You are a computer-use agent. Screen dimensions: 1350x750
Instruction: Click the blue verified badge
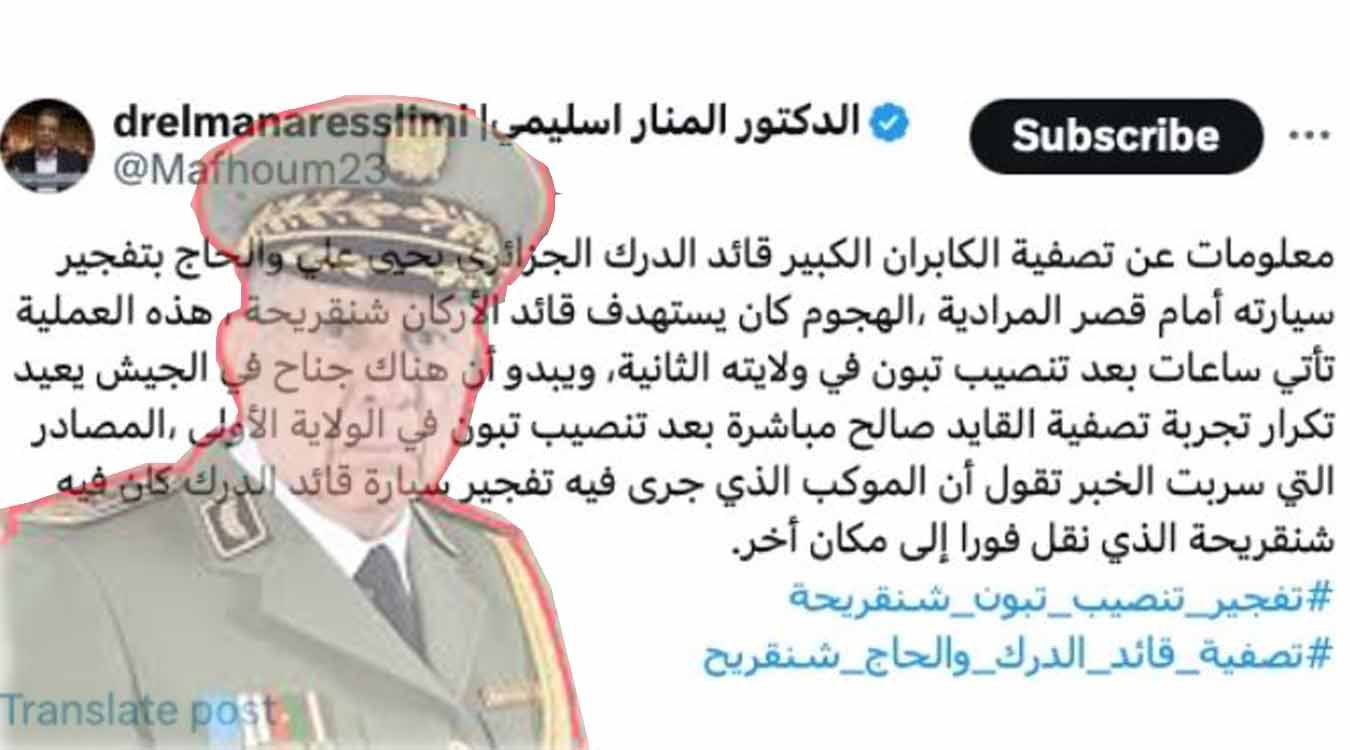point(888,123)
